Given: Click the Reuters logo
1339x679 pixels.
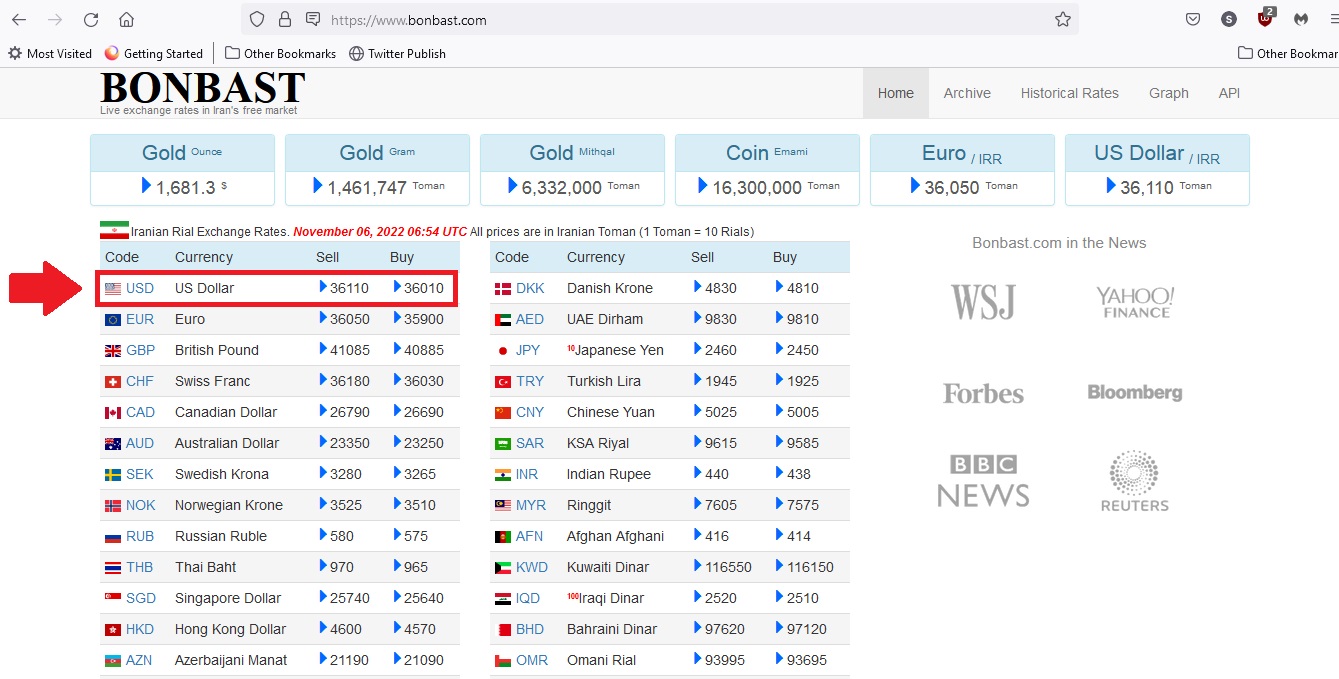Looking at the screenshot, I should (x=1135, y=481).
